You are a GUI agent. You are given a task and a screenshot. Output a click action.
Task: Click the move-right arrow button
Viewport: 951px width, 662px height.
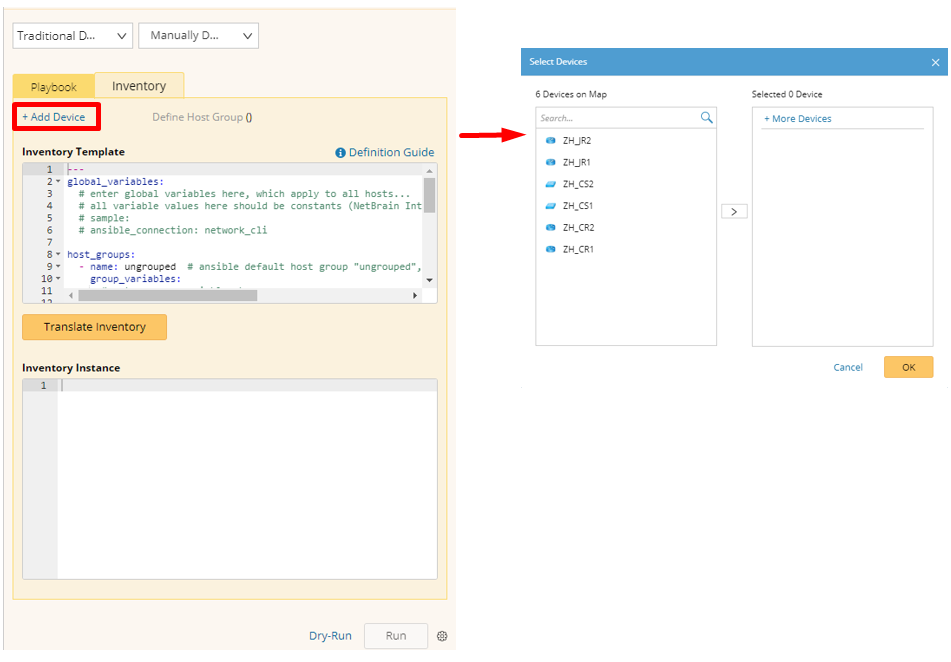click(734, 211)
